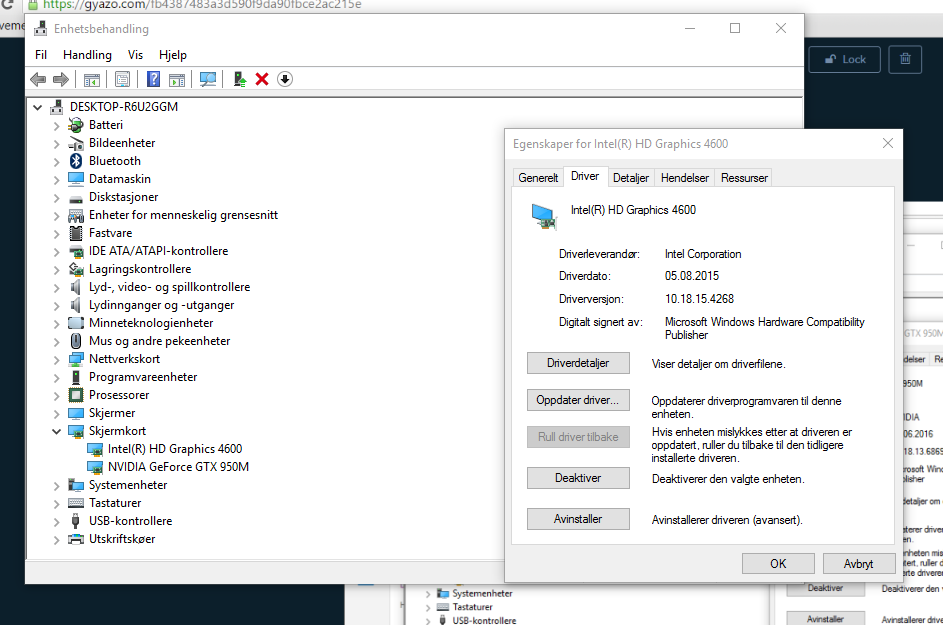
Task: Expand the Batteri category
Action: pos(56,126)
